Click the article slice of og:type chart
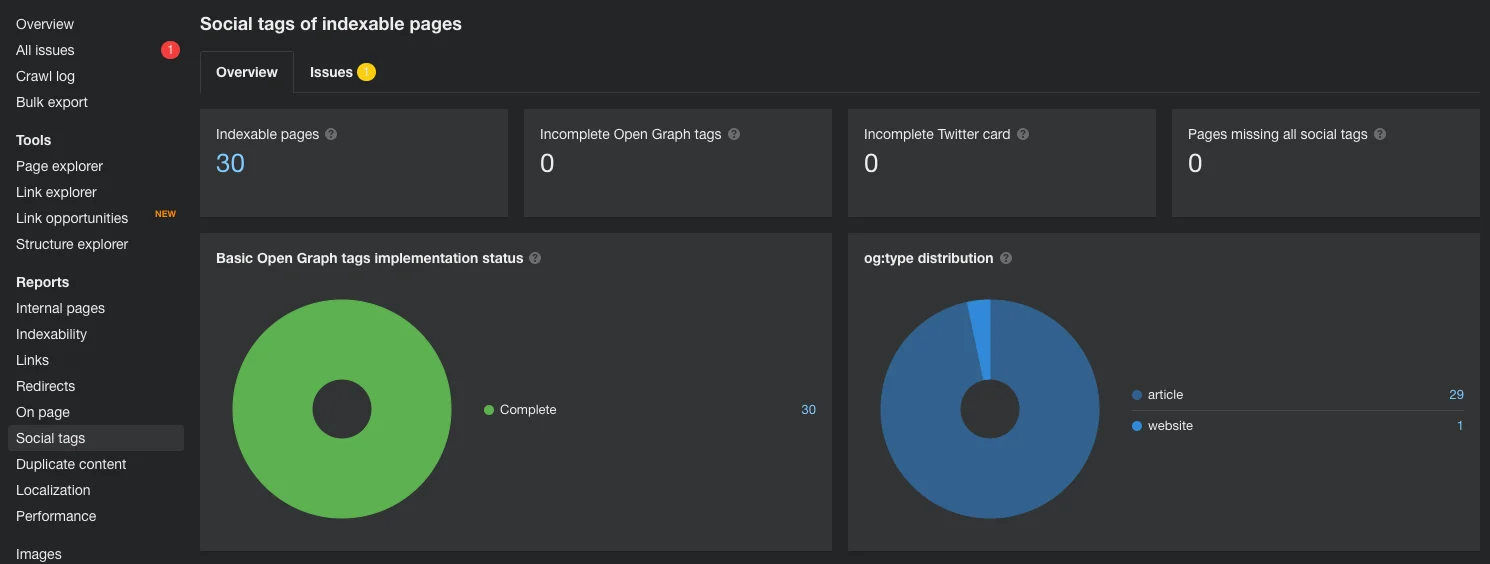The height and width of the screenshot is (564, 1490). click(x=990, y=478)
